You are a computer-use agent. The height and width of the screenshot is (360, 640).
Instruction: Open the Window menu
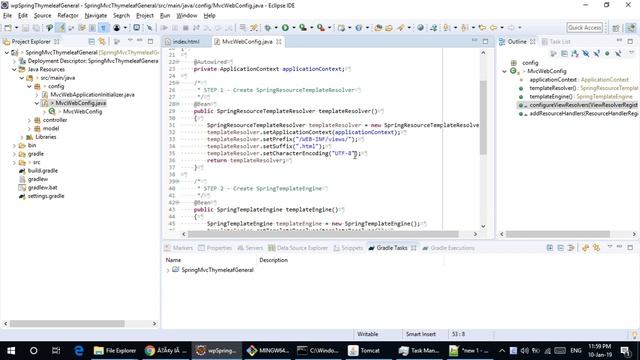pyautogui.click(x=187, y=16)
